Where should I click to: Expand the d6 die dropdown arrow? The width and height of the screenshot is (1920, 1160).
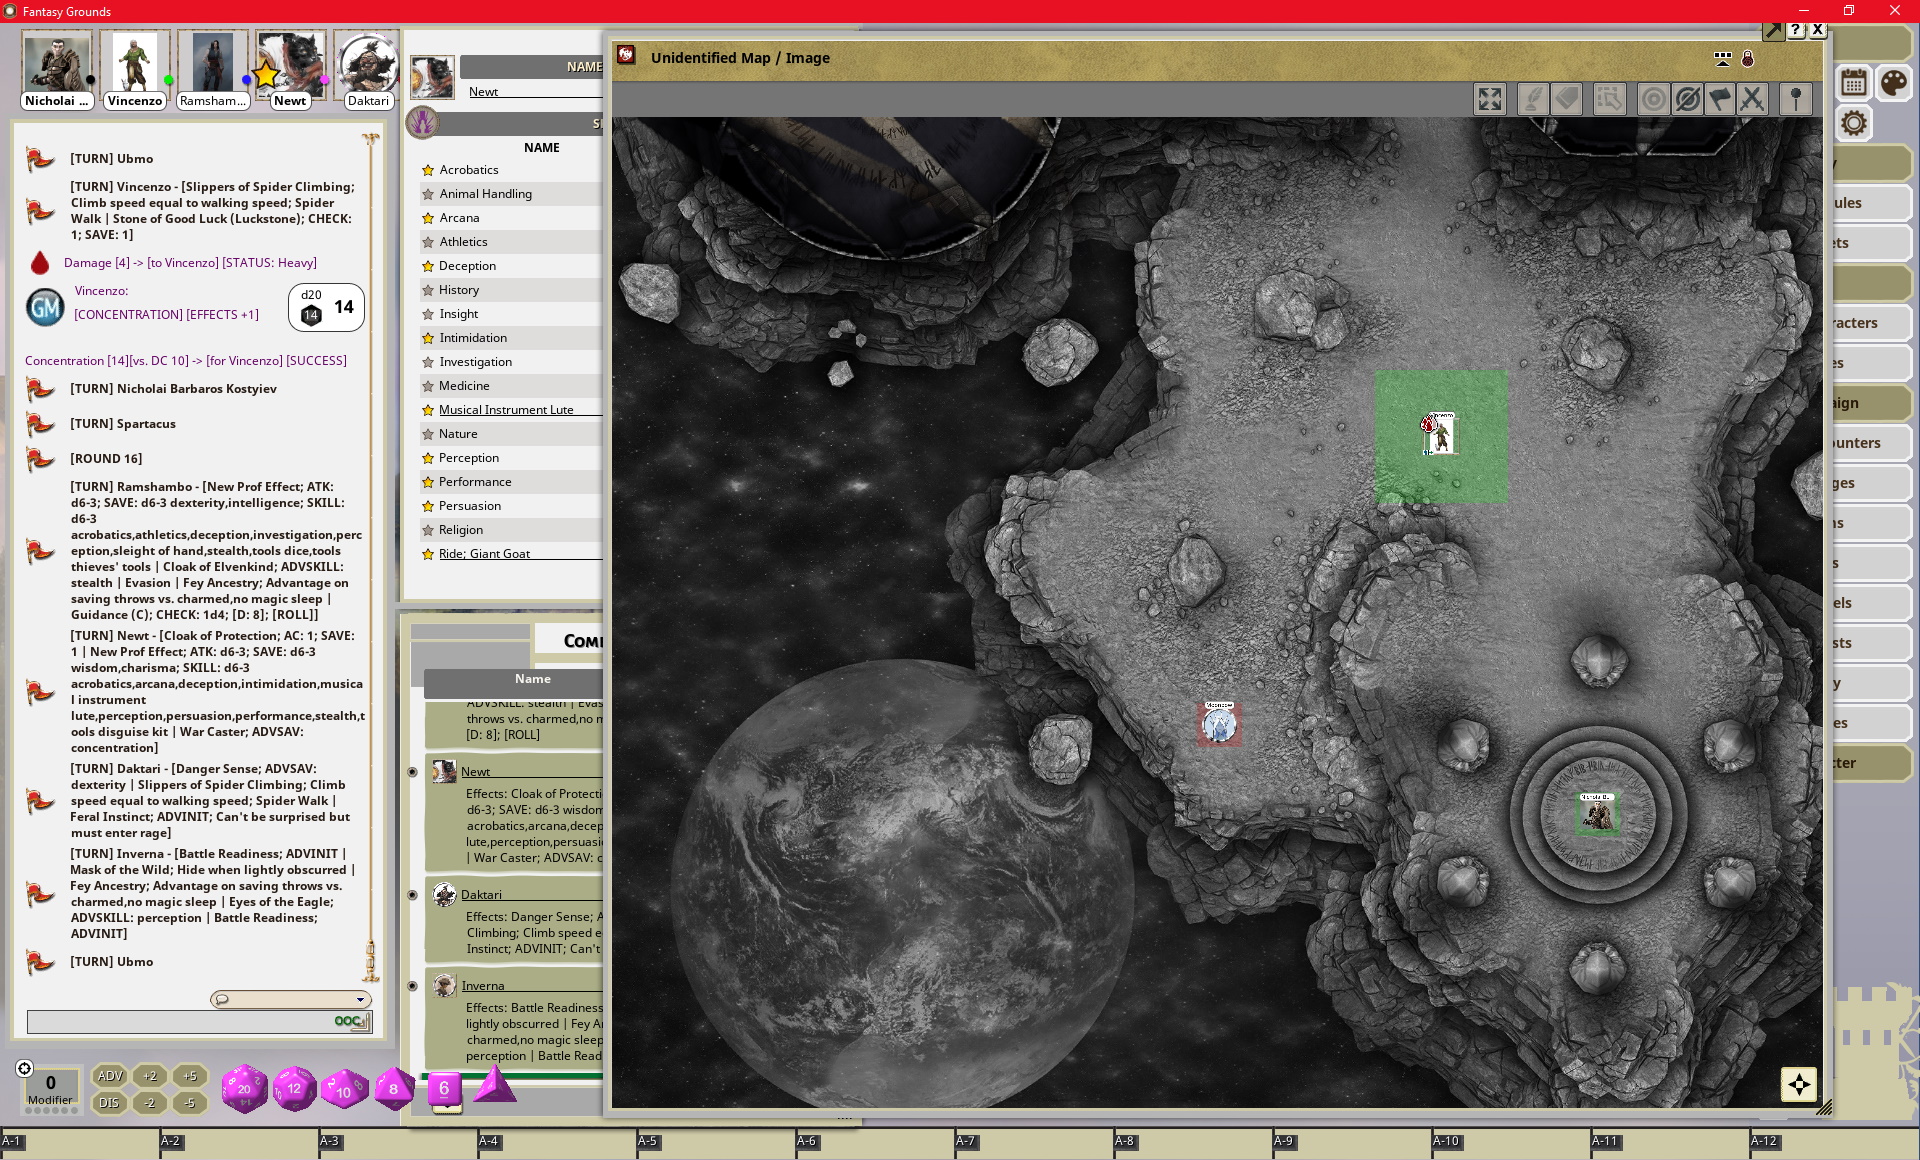[x=447, y=1110]
